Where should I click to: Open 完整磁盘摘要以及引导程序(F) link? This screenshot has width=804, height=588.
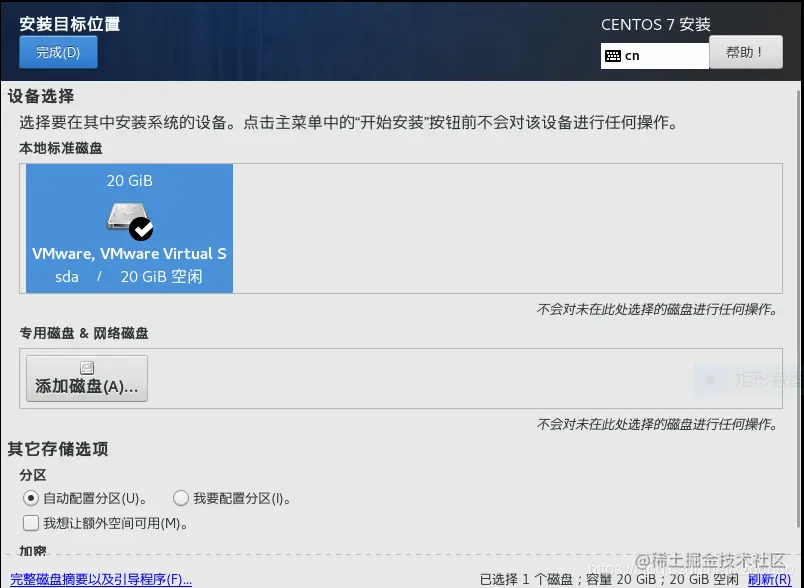pos(101,580)
